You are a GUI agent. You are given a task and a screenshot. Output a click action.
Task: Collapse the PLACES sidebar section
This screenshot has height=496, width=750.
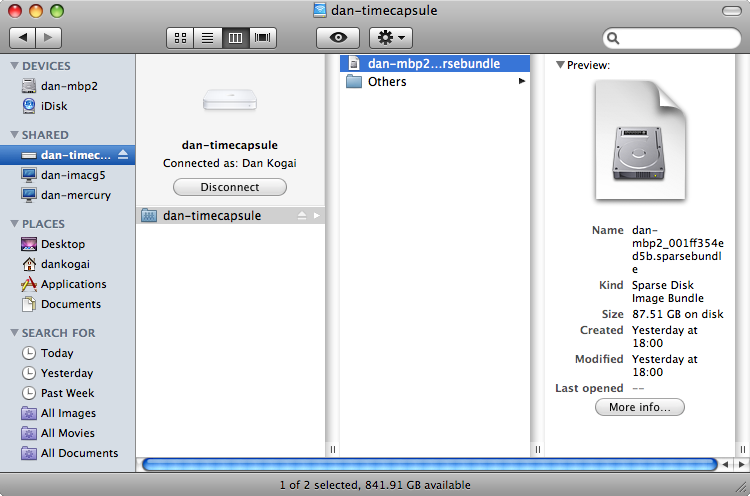click(14, 224)
